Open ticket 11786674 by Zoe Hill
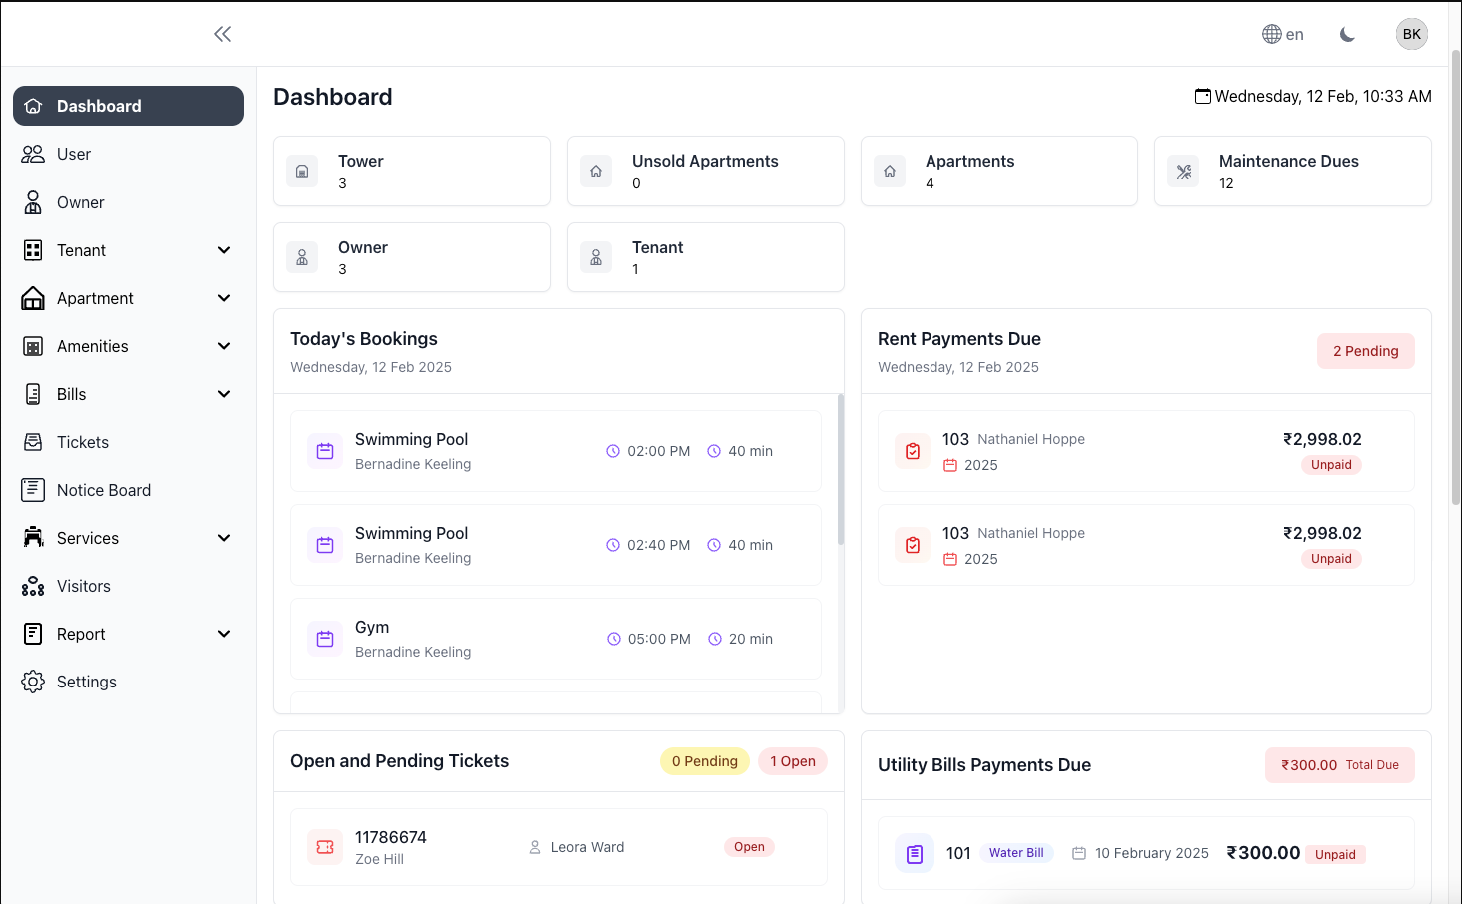1462x904 pixels. coord(391,846)
